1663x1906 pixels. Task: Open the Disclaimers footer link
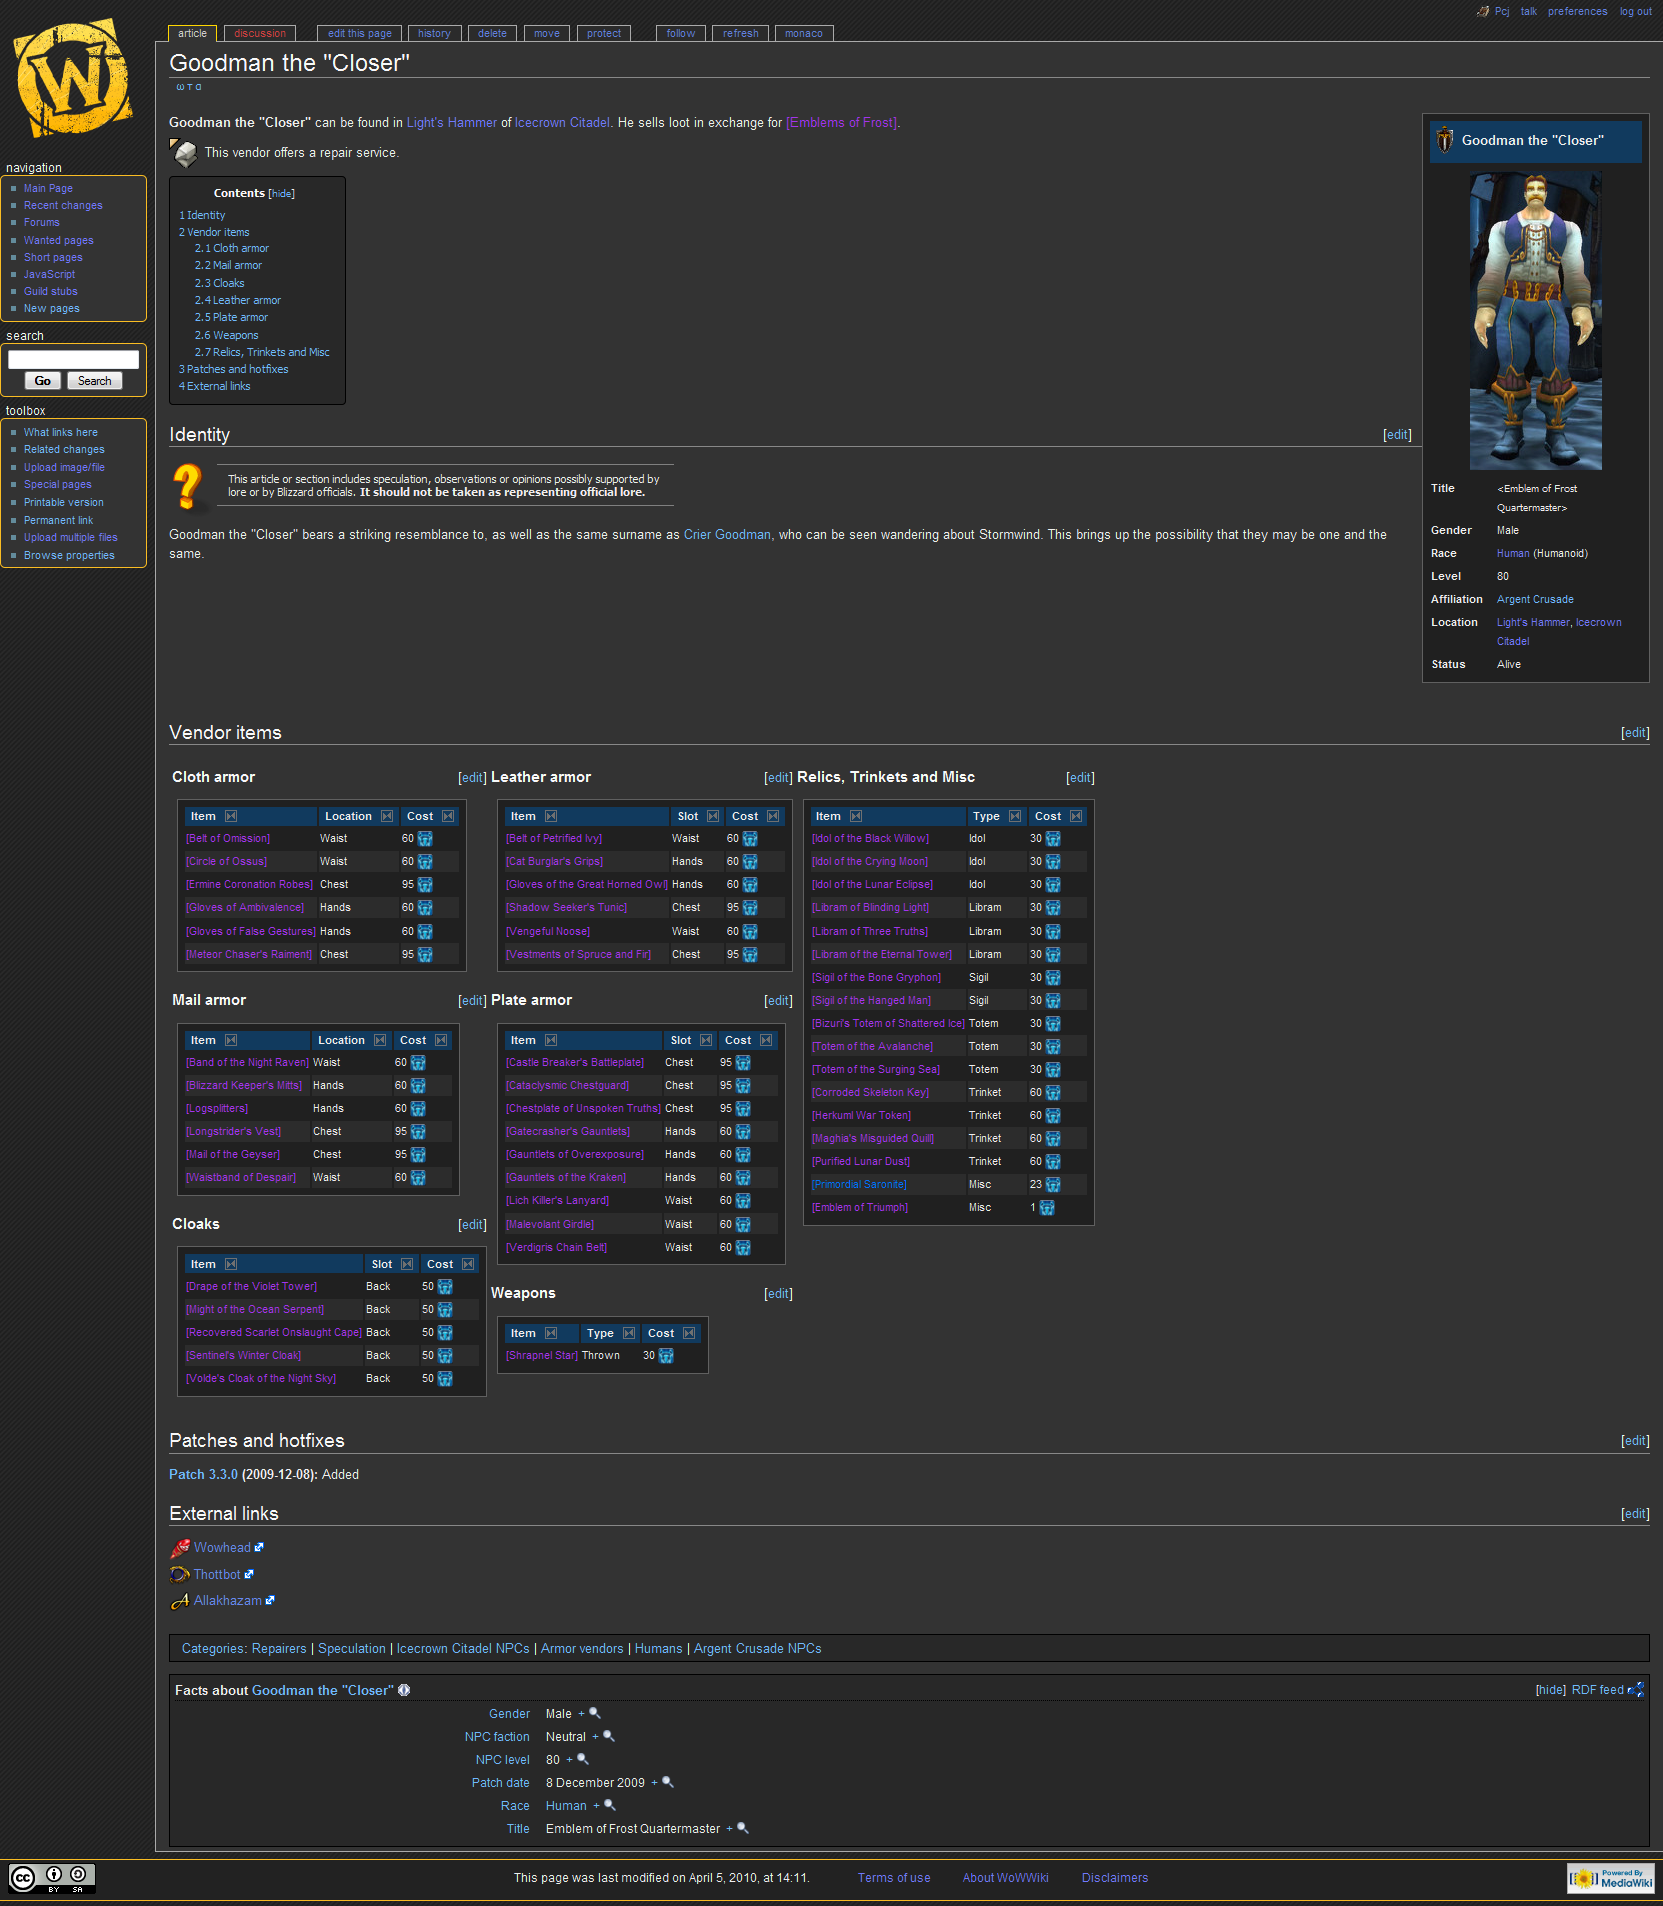(1115, 1878)
